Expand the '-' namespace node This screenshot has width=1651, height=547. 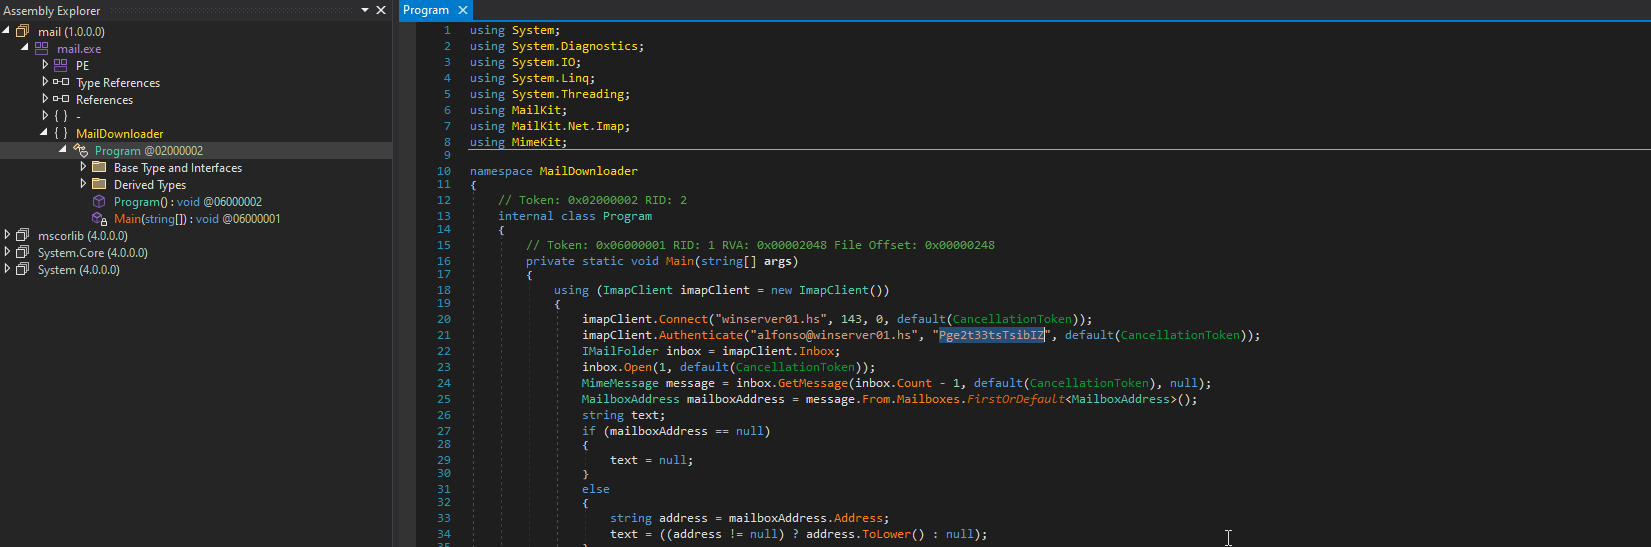click(x=45, y=116)
